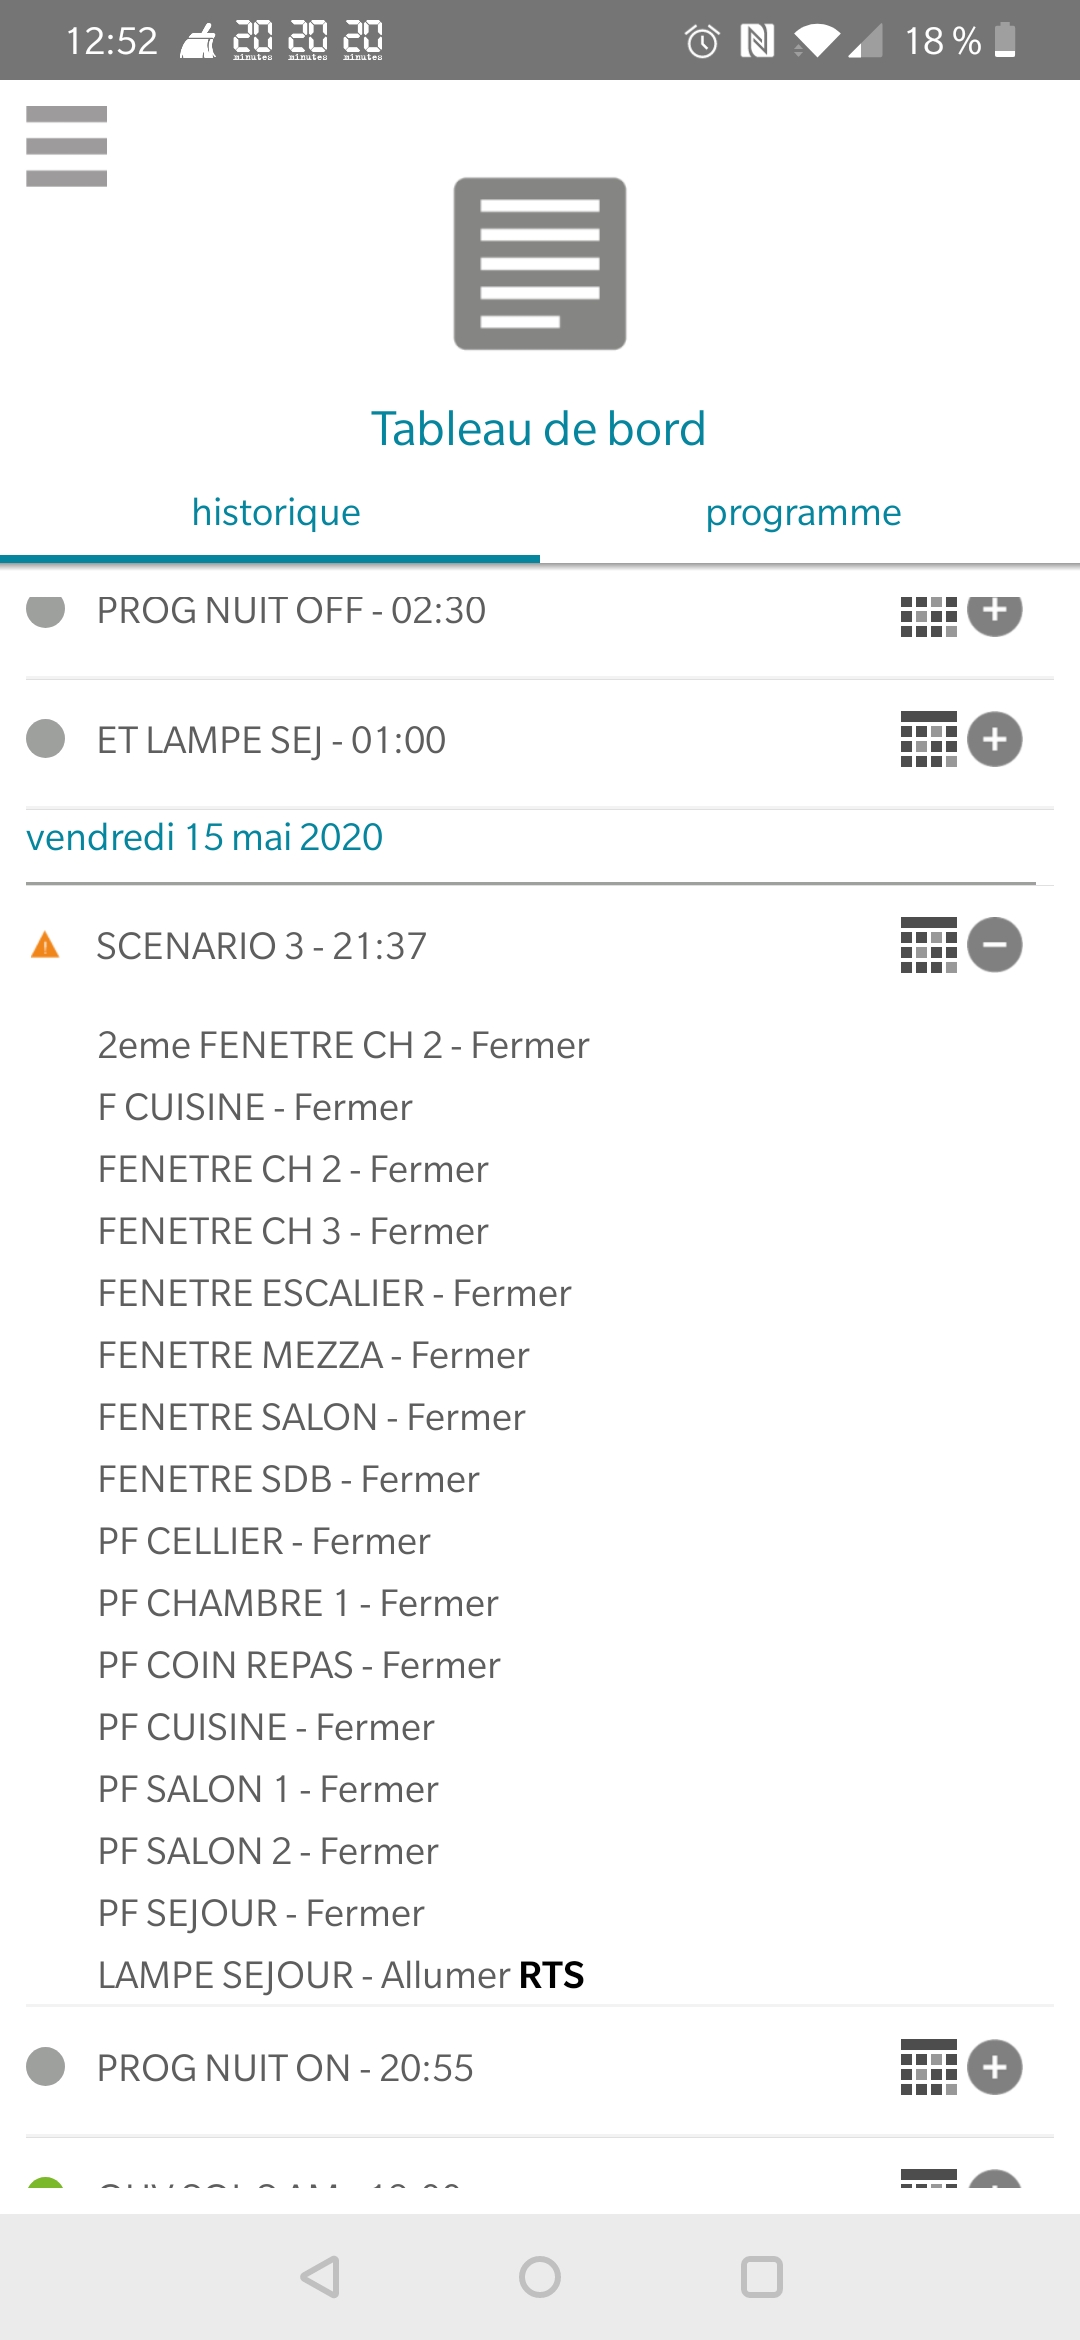Screen dimensions: 1080x2340
Task: Tap the LAMPE SEJOUR Allumer RTS entry
Action: click(340, 1975)
